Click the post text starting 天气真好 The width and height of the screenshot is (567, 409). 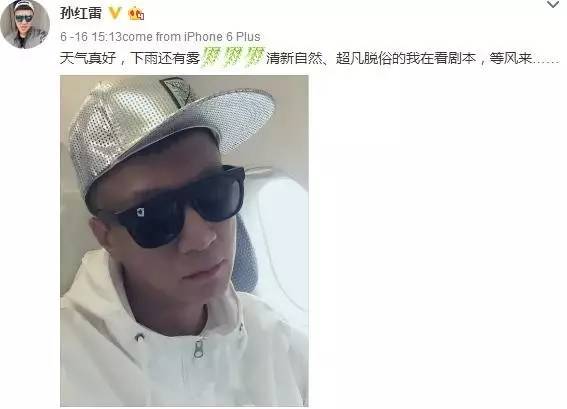(310, 58)
